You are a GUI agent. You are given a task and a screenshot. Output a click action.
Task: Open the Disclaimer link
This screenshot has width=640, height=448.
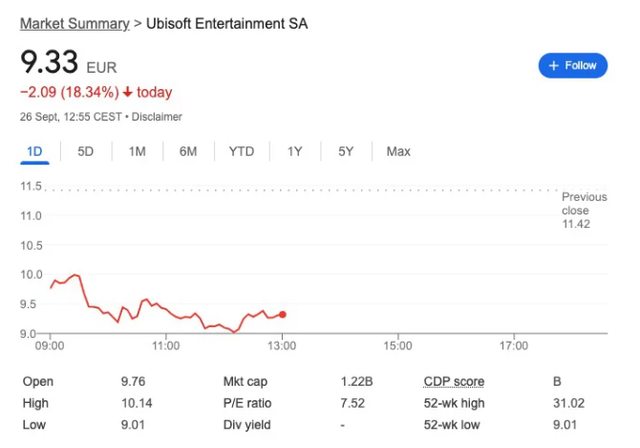pos(156,116)
